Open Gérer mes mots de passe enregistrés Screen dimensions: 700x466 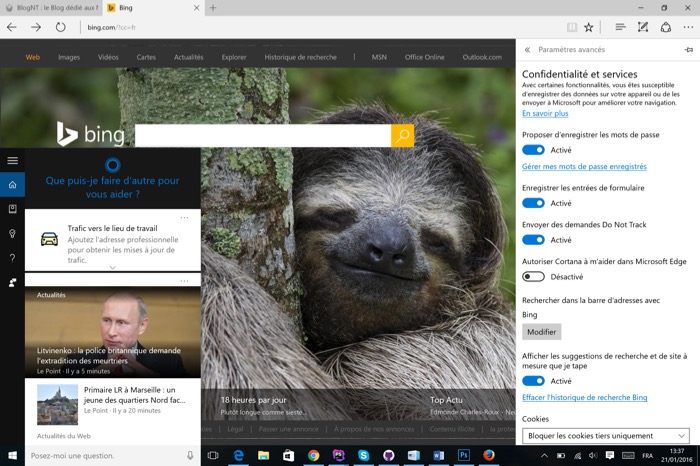tap(584, 166)
